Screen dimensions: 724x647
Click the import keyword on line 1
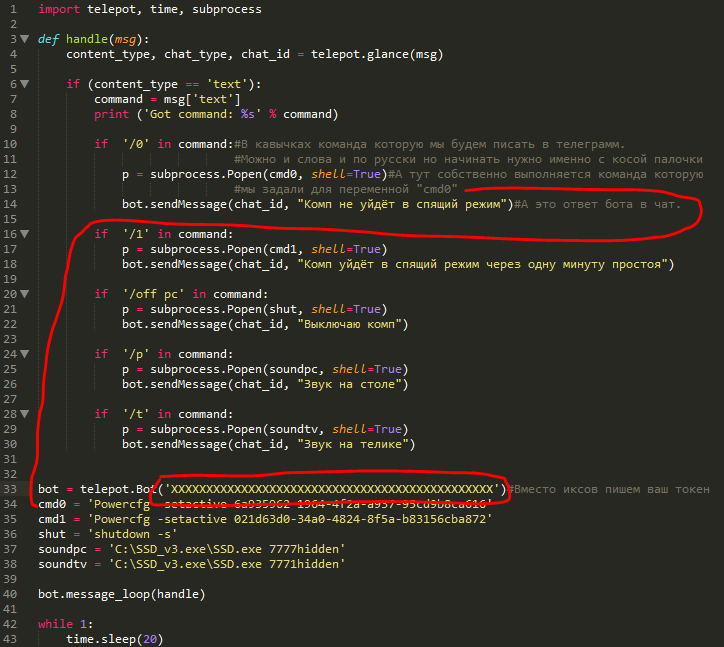pos(59,9)
